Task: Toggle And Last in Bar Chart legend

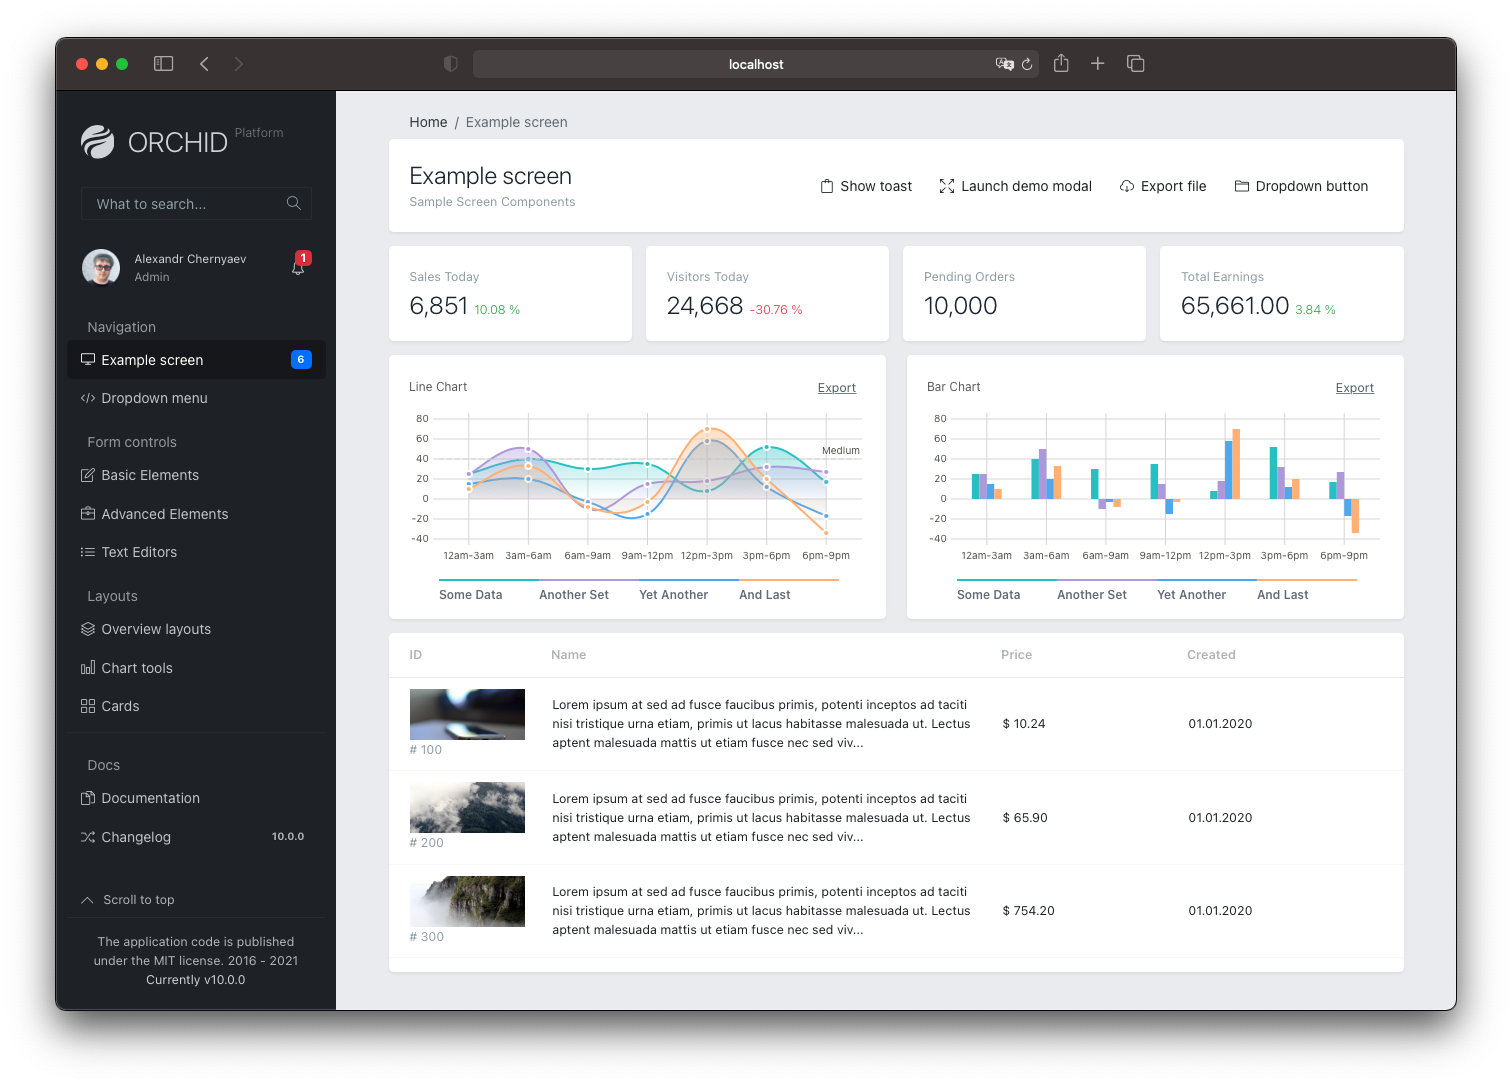Action: point(1306,592)
